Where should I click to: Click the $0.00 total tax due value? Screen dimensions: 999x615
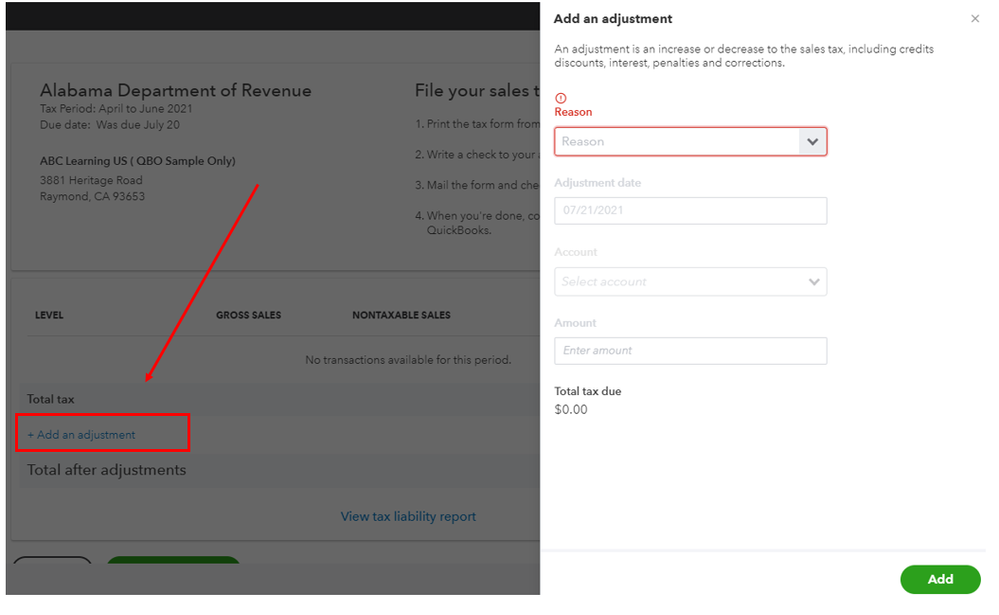click(571, 410)
